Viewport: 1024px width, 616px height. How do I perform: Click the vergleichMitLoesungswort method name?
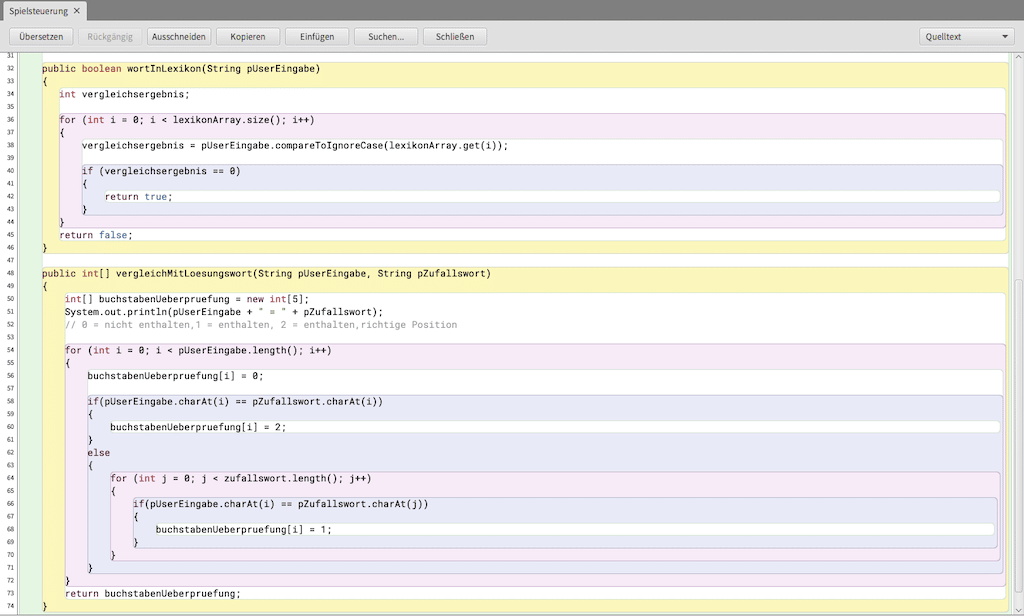click(x=184, y=274)
